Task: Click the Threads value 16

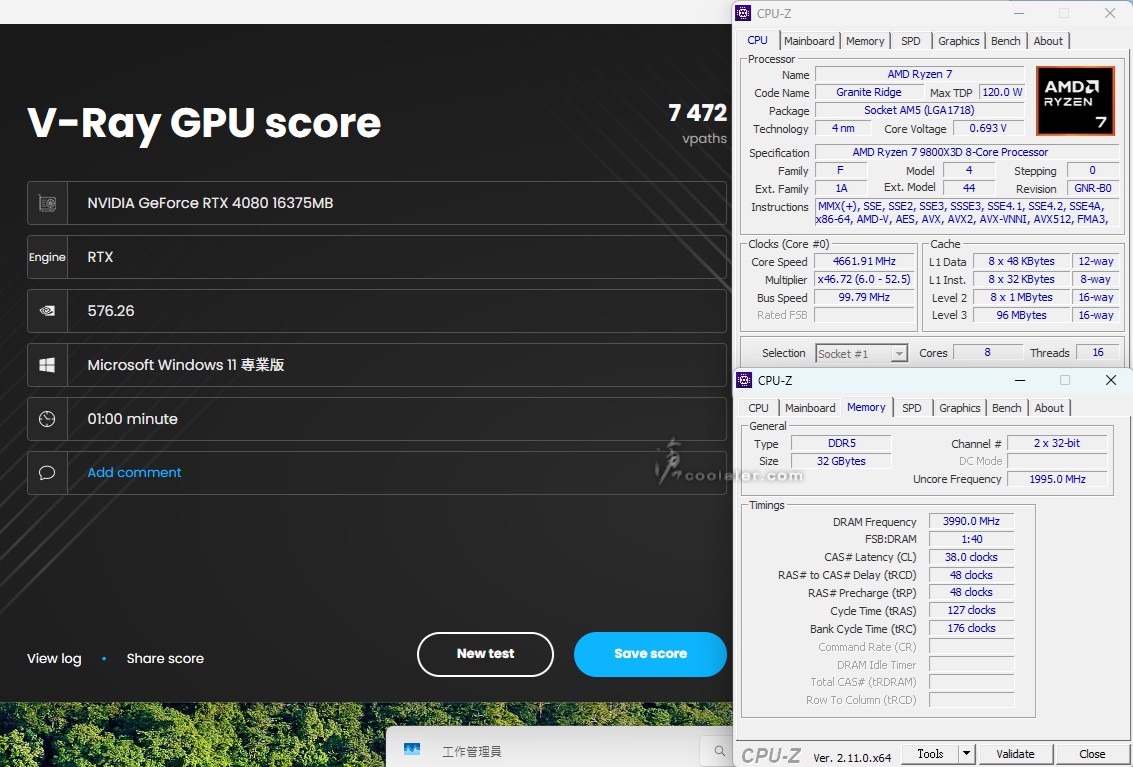Action: point(1098,353)
